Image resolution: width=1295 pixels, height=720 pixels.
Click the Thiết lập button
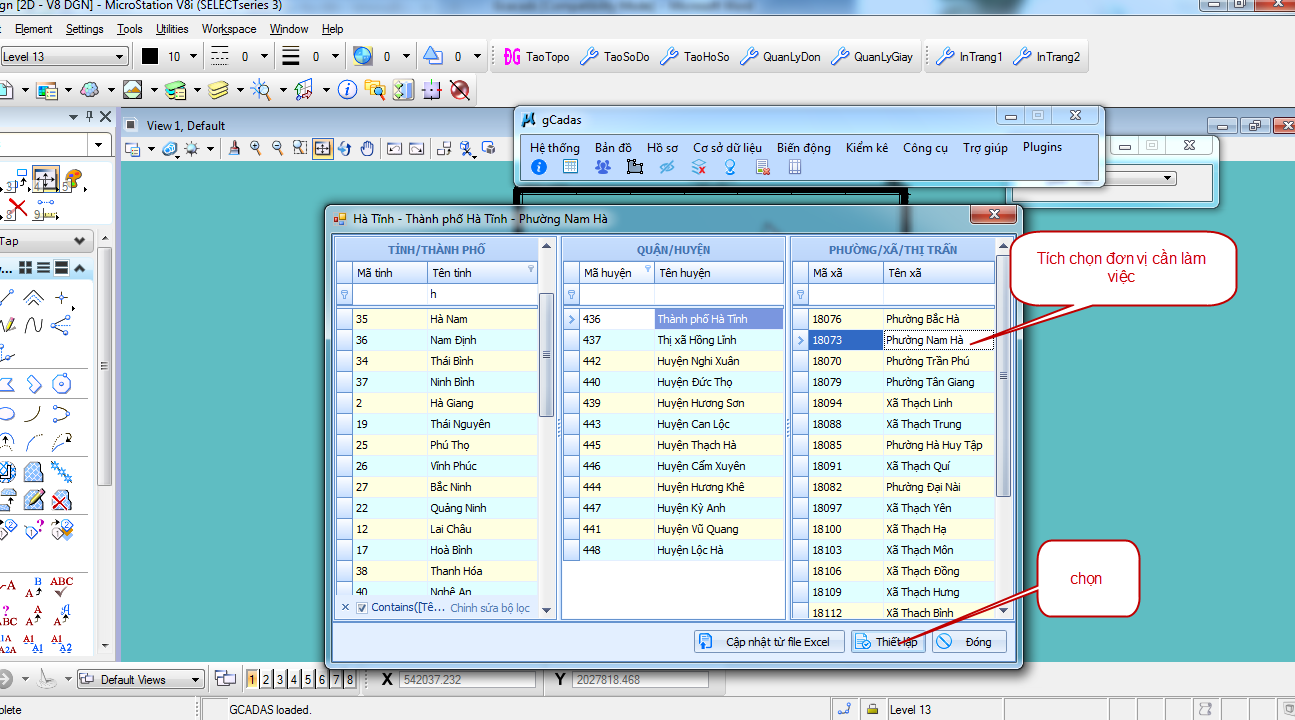pos(888,642)
